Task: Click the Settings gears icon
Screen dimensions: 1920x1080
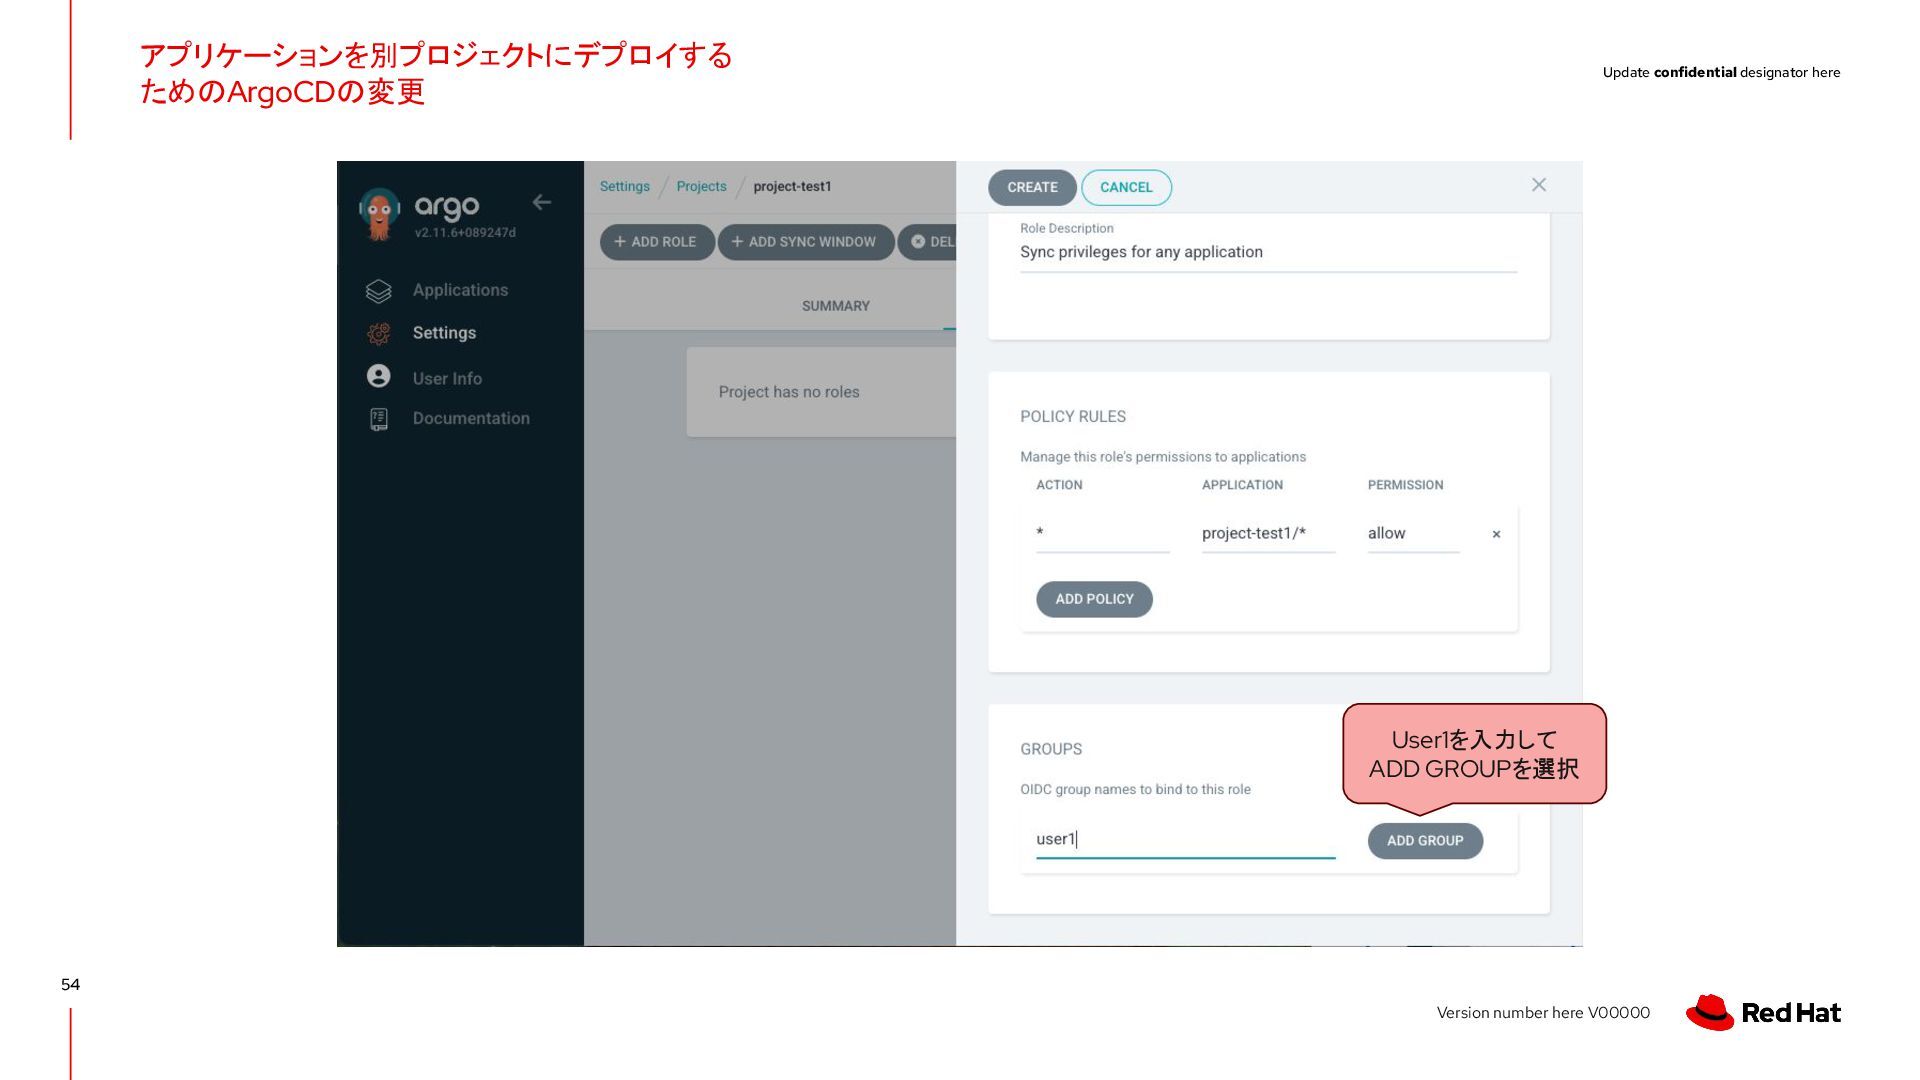Action: [x=379, y=333]
